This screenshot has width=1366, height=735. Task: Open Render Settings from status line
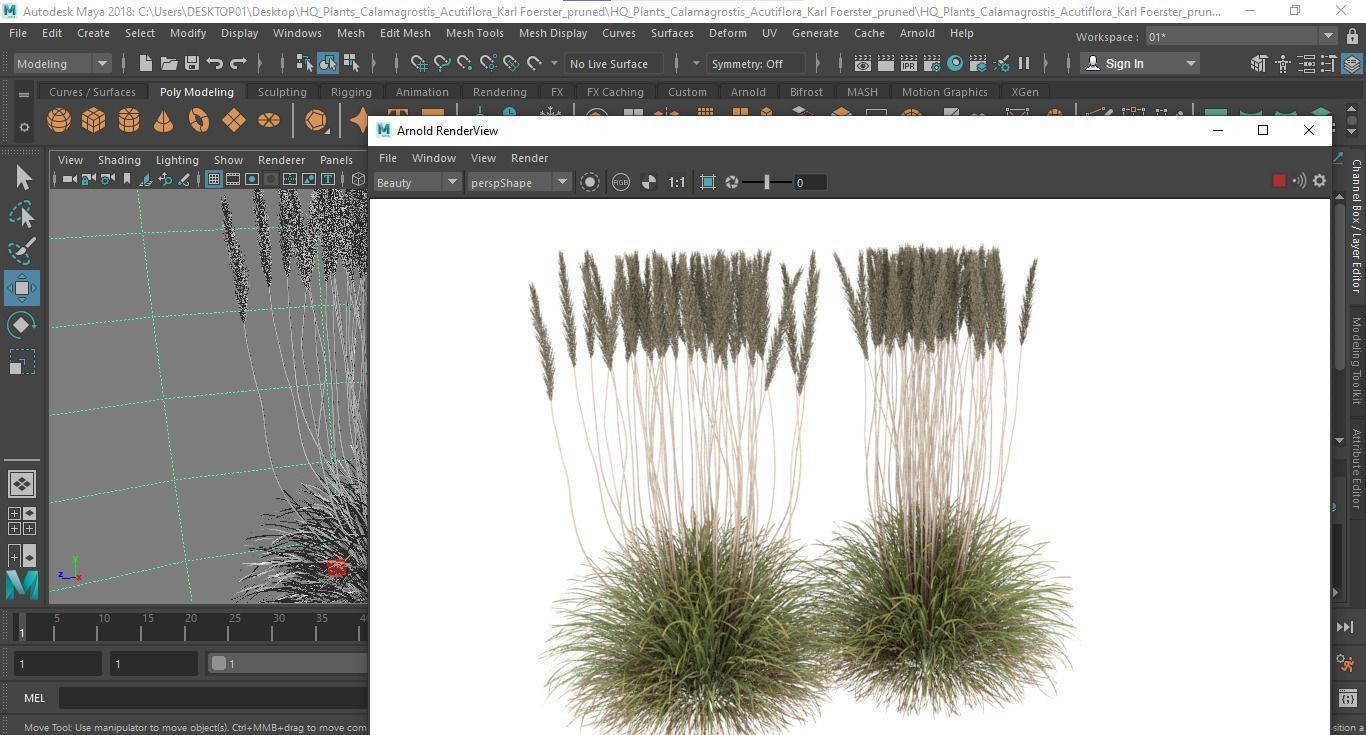[x=932, y=64]
